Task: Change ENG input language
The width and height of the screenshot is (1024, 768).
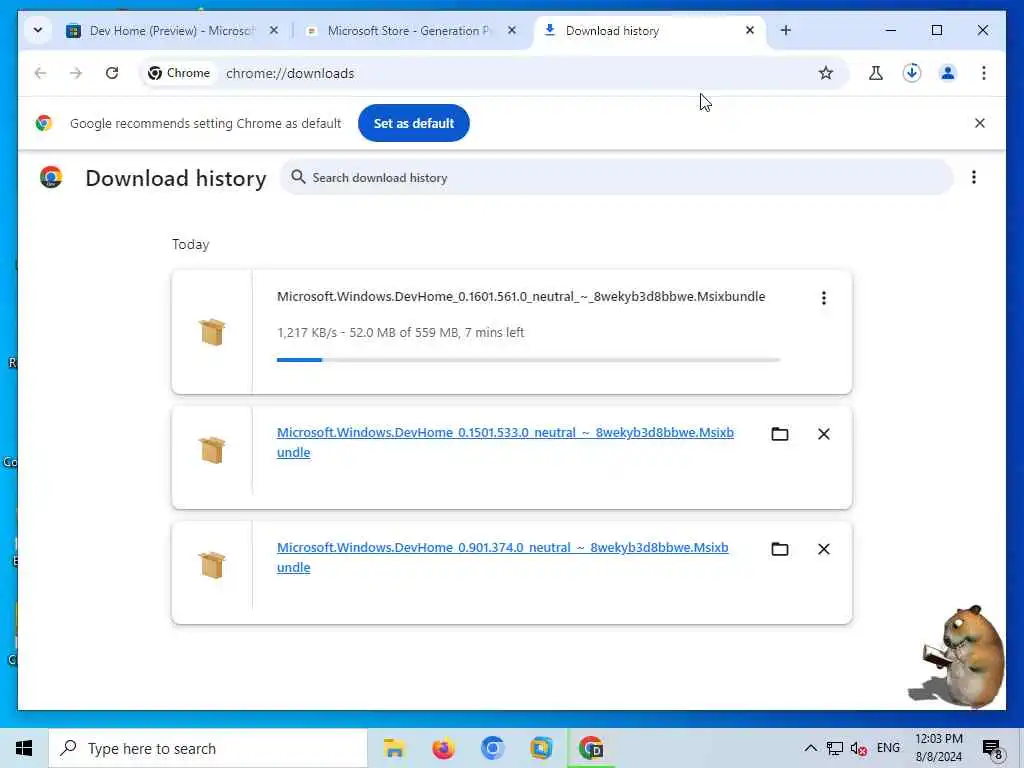Action: [x=888, y=748]
